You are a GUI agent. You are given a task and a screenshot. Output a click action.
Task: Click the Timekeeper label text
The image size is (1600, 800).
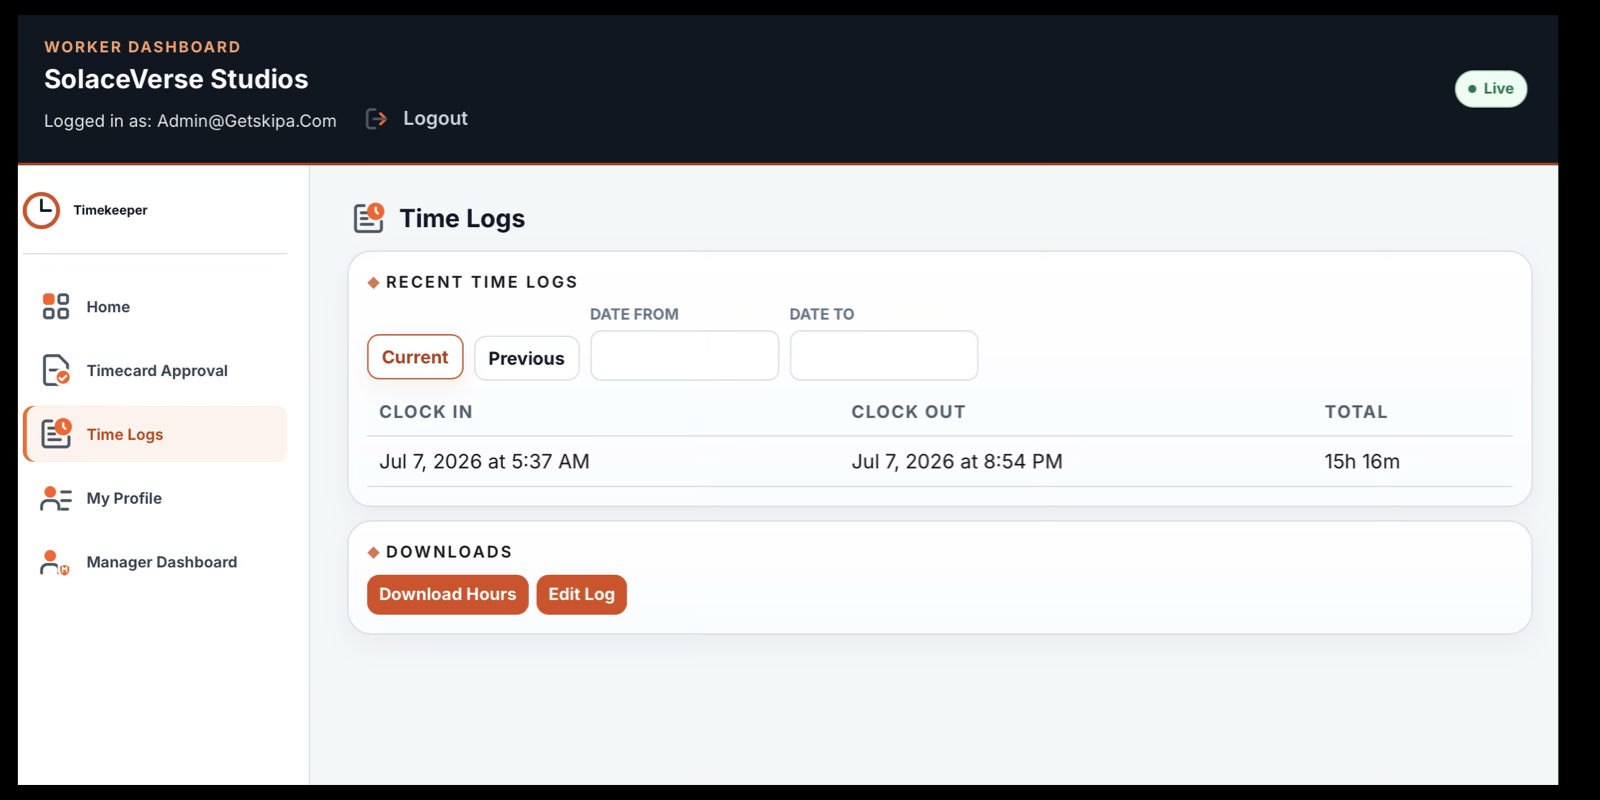point(110,210)
